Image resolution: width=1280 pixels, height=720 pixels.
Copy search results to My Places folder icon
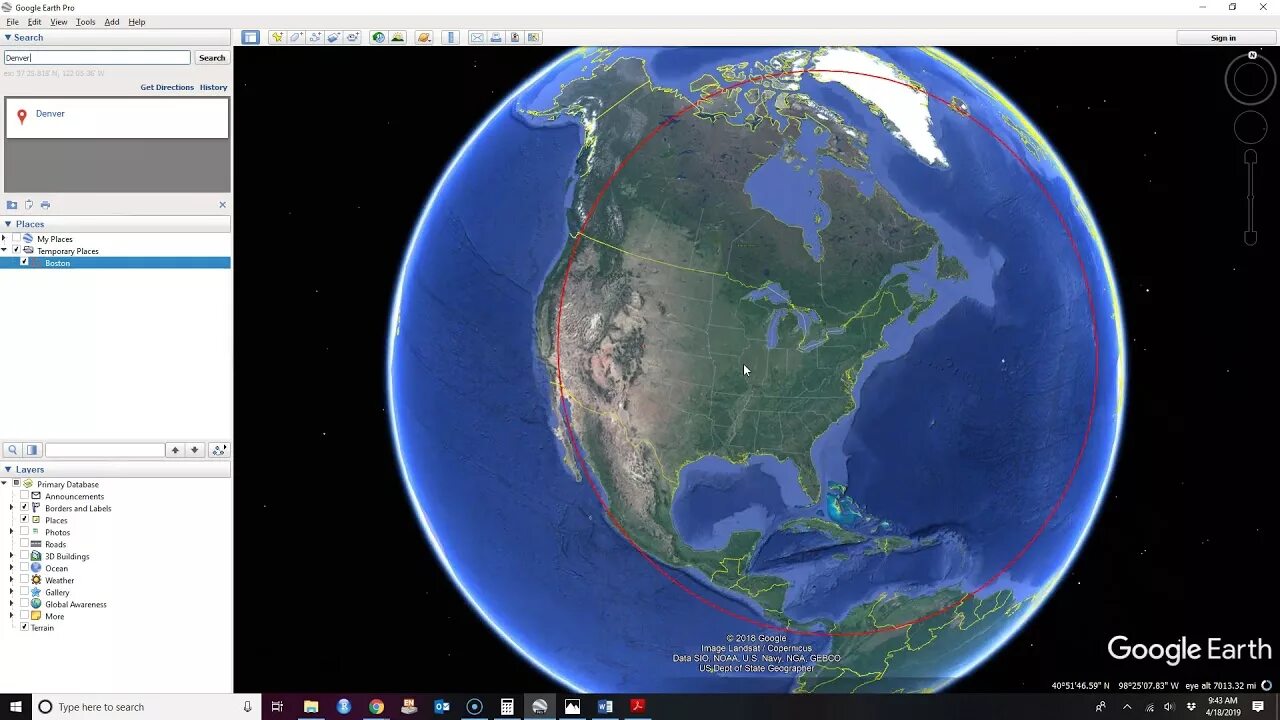tap(12, 204)
